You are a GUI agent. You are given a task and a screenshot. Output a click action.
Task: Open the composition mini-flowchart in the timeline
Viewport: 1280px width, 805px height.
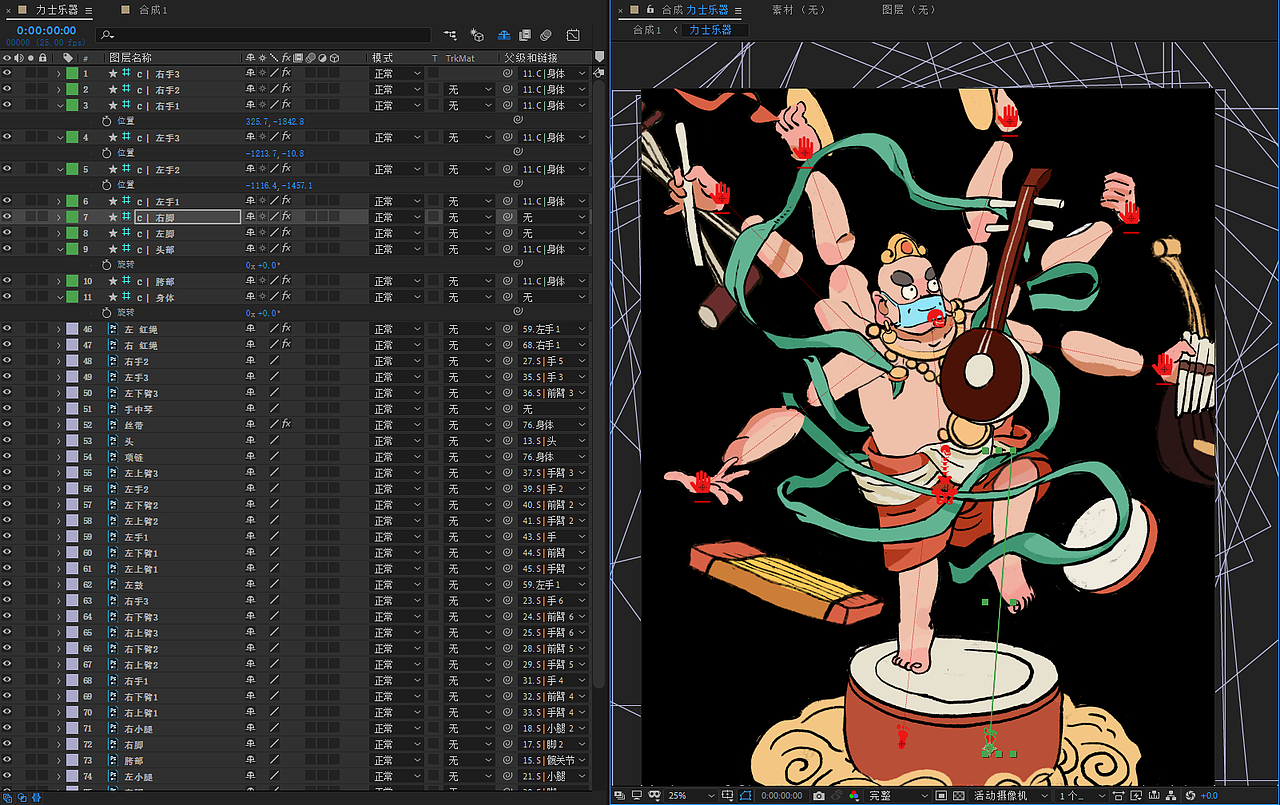point(452,35)
